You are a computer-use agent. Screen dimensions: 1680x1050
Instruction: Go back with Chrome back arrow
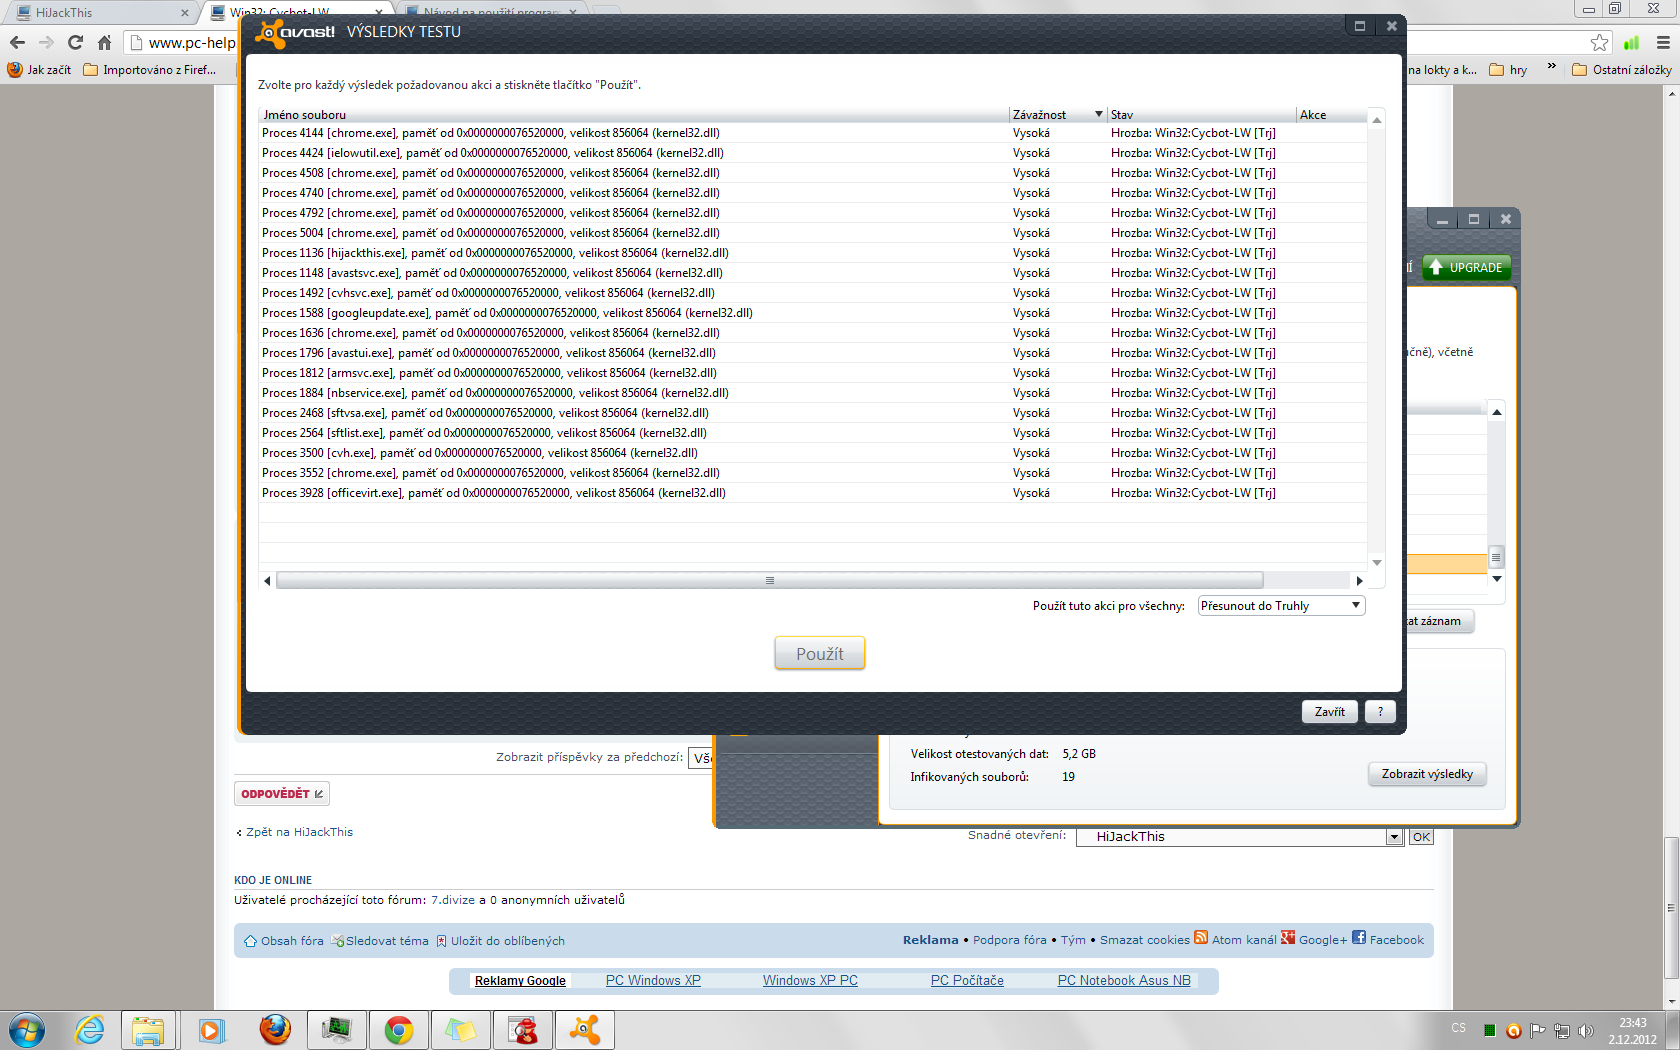point(17,42)
